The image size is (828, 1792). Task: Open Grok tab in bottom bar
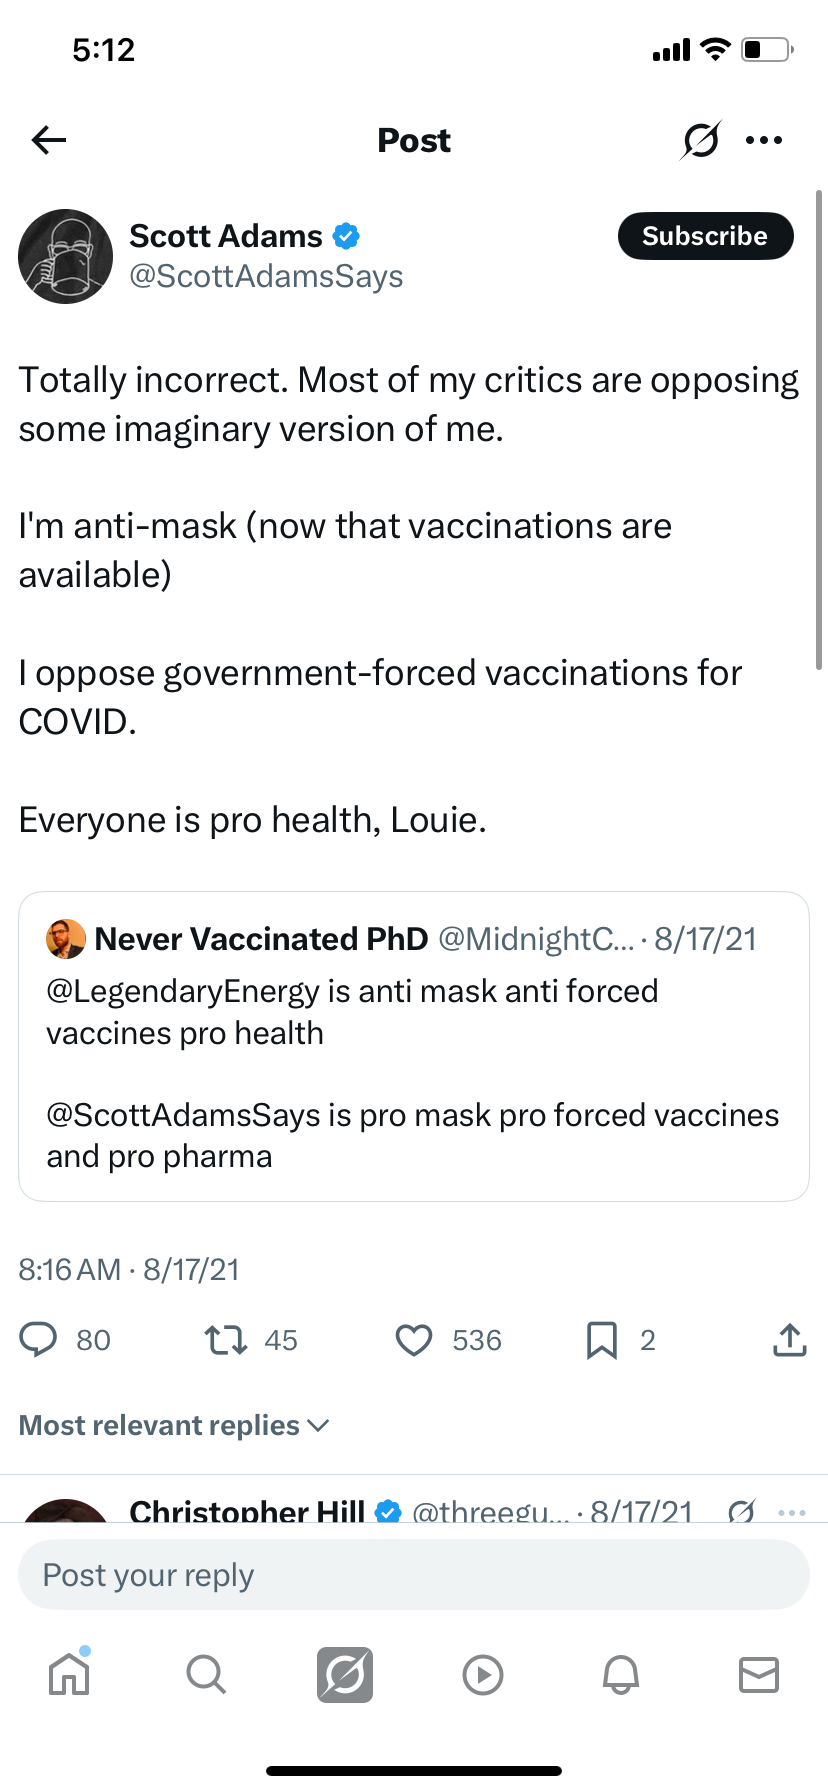pyautogui.click(x=345, y=1674)
